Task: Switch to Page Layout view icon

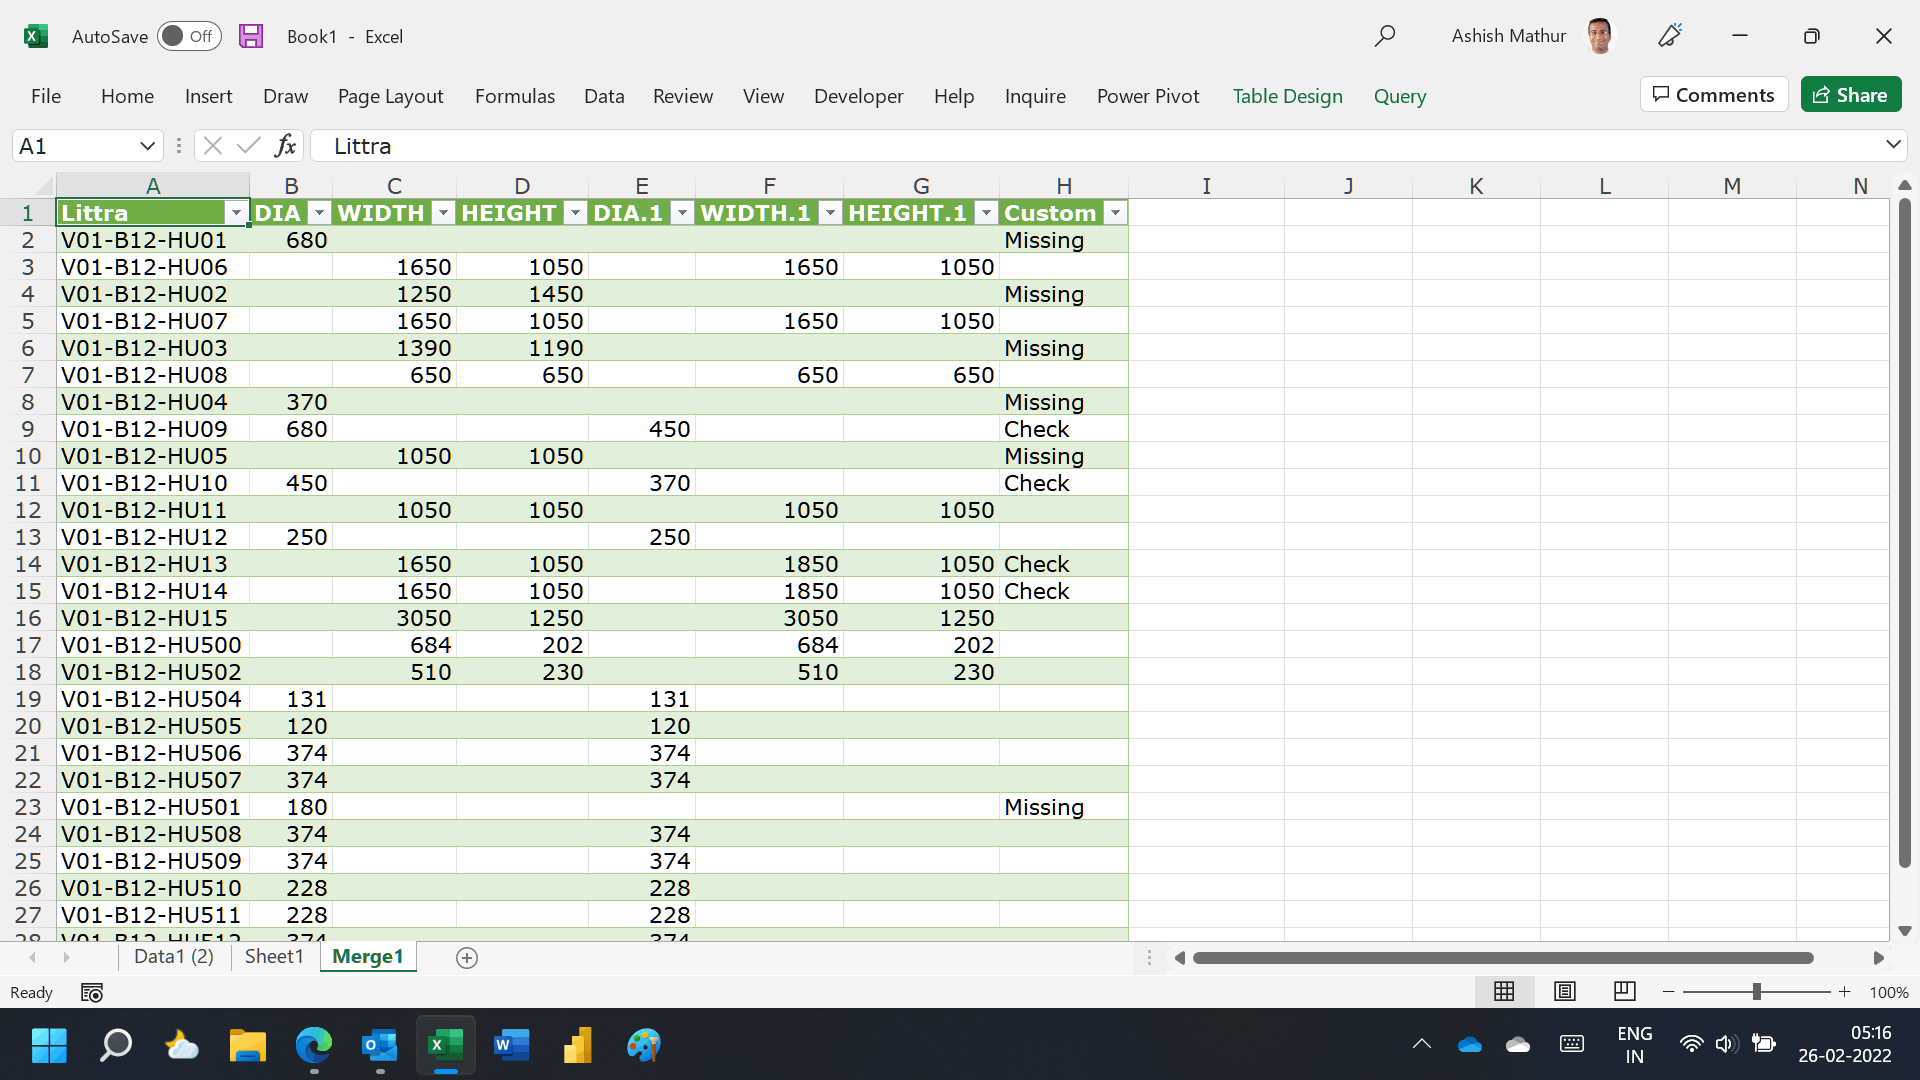Action: (x=1564, y=991)
